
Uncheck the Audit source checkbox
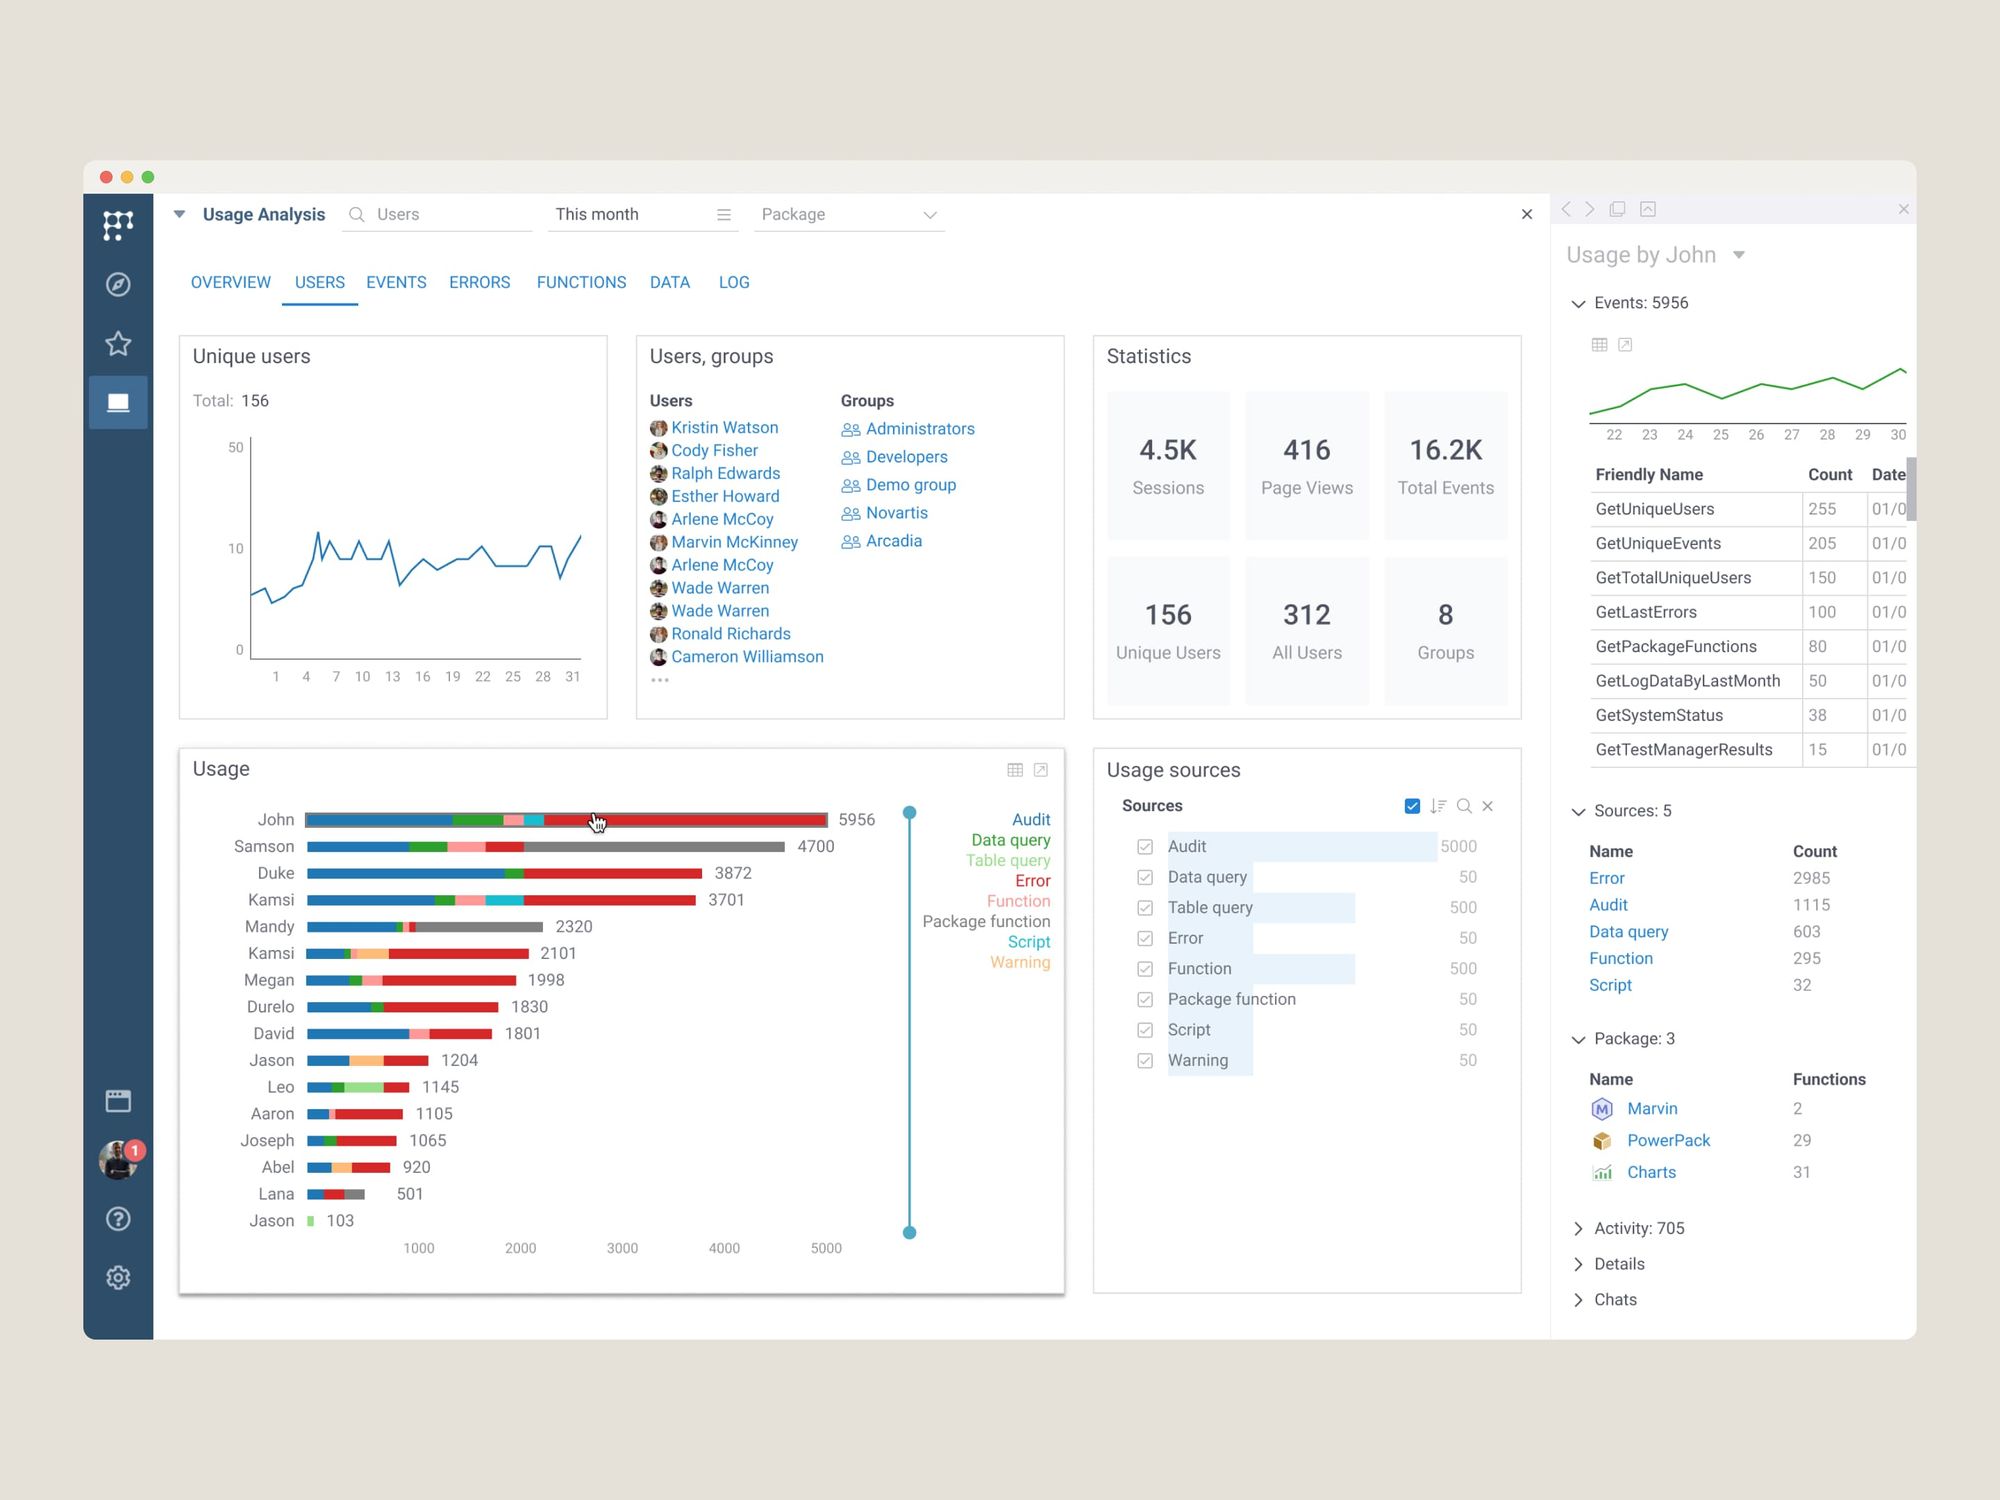click(x=1145, y=847)
